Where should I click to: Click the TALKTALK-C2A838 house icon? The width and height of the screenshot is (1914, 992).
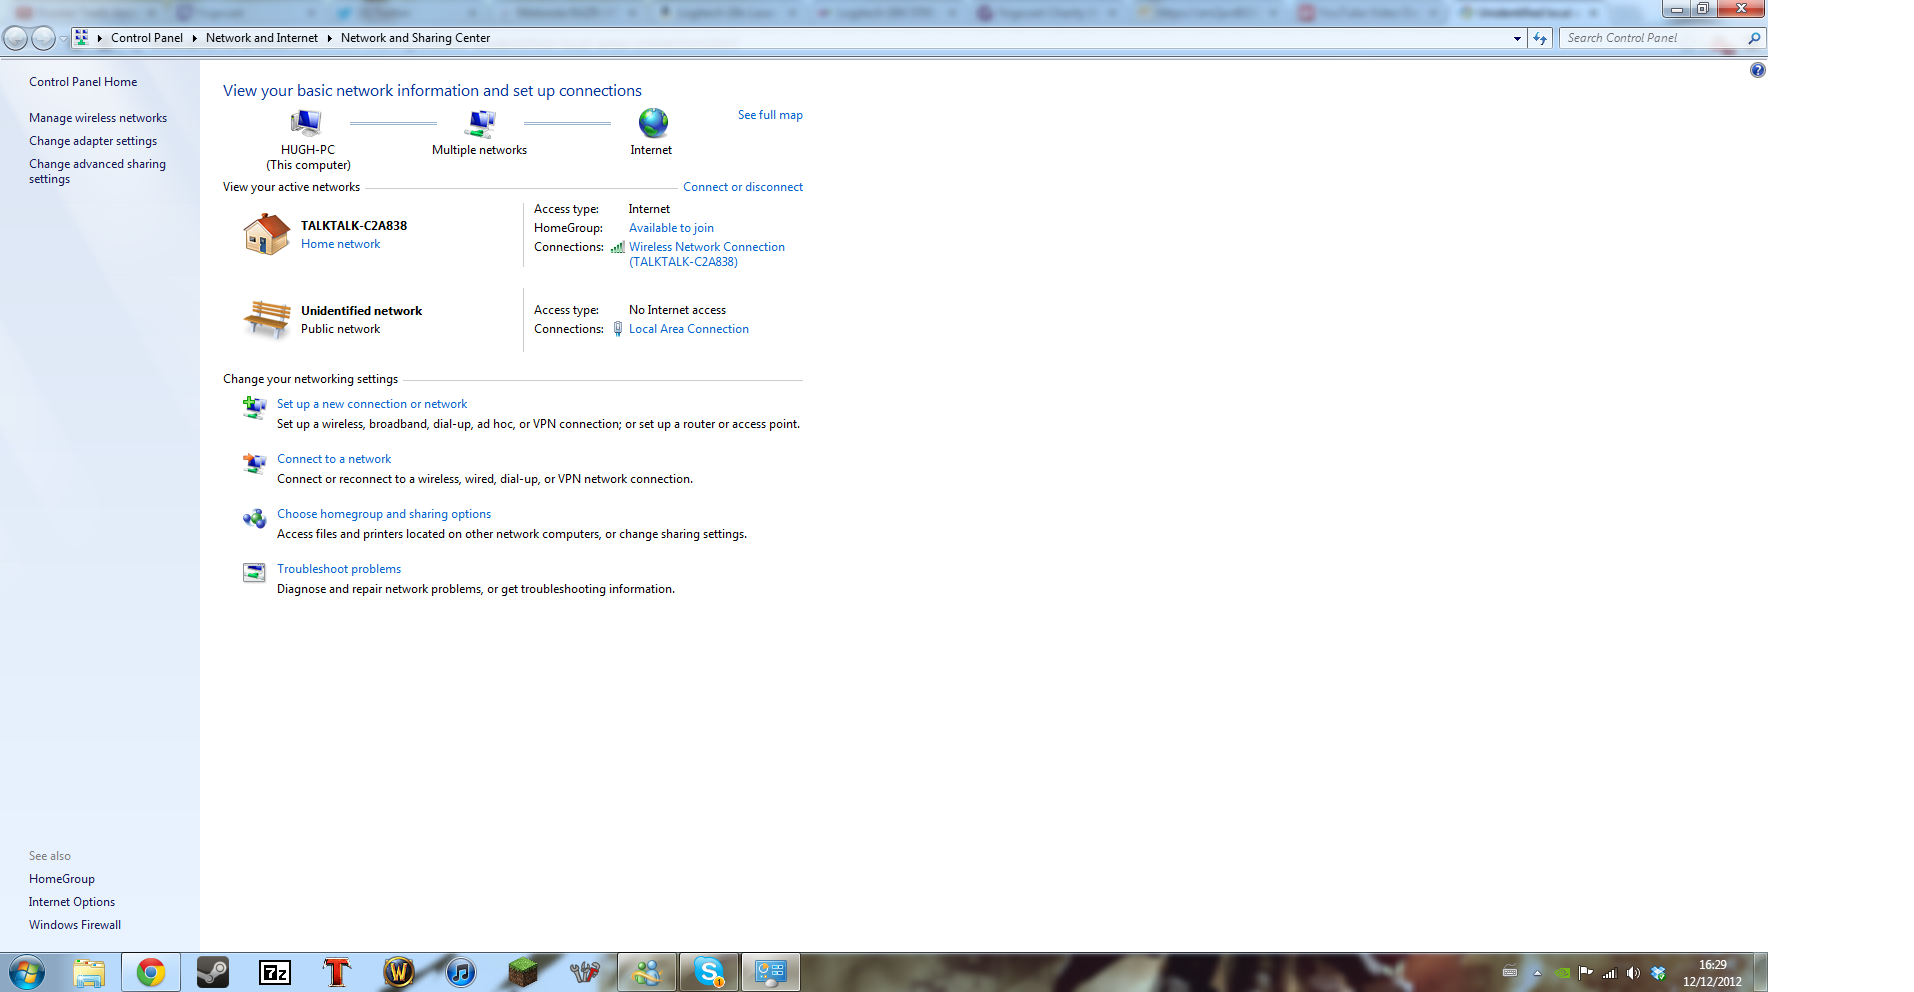[x=266, y=234]
